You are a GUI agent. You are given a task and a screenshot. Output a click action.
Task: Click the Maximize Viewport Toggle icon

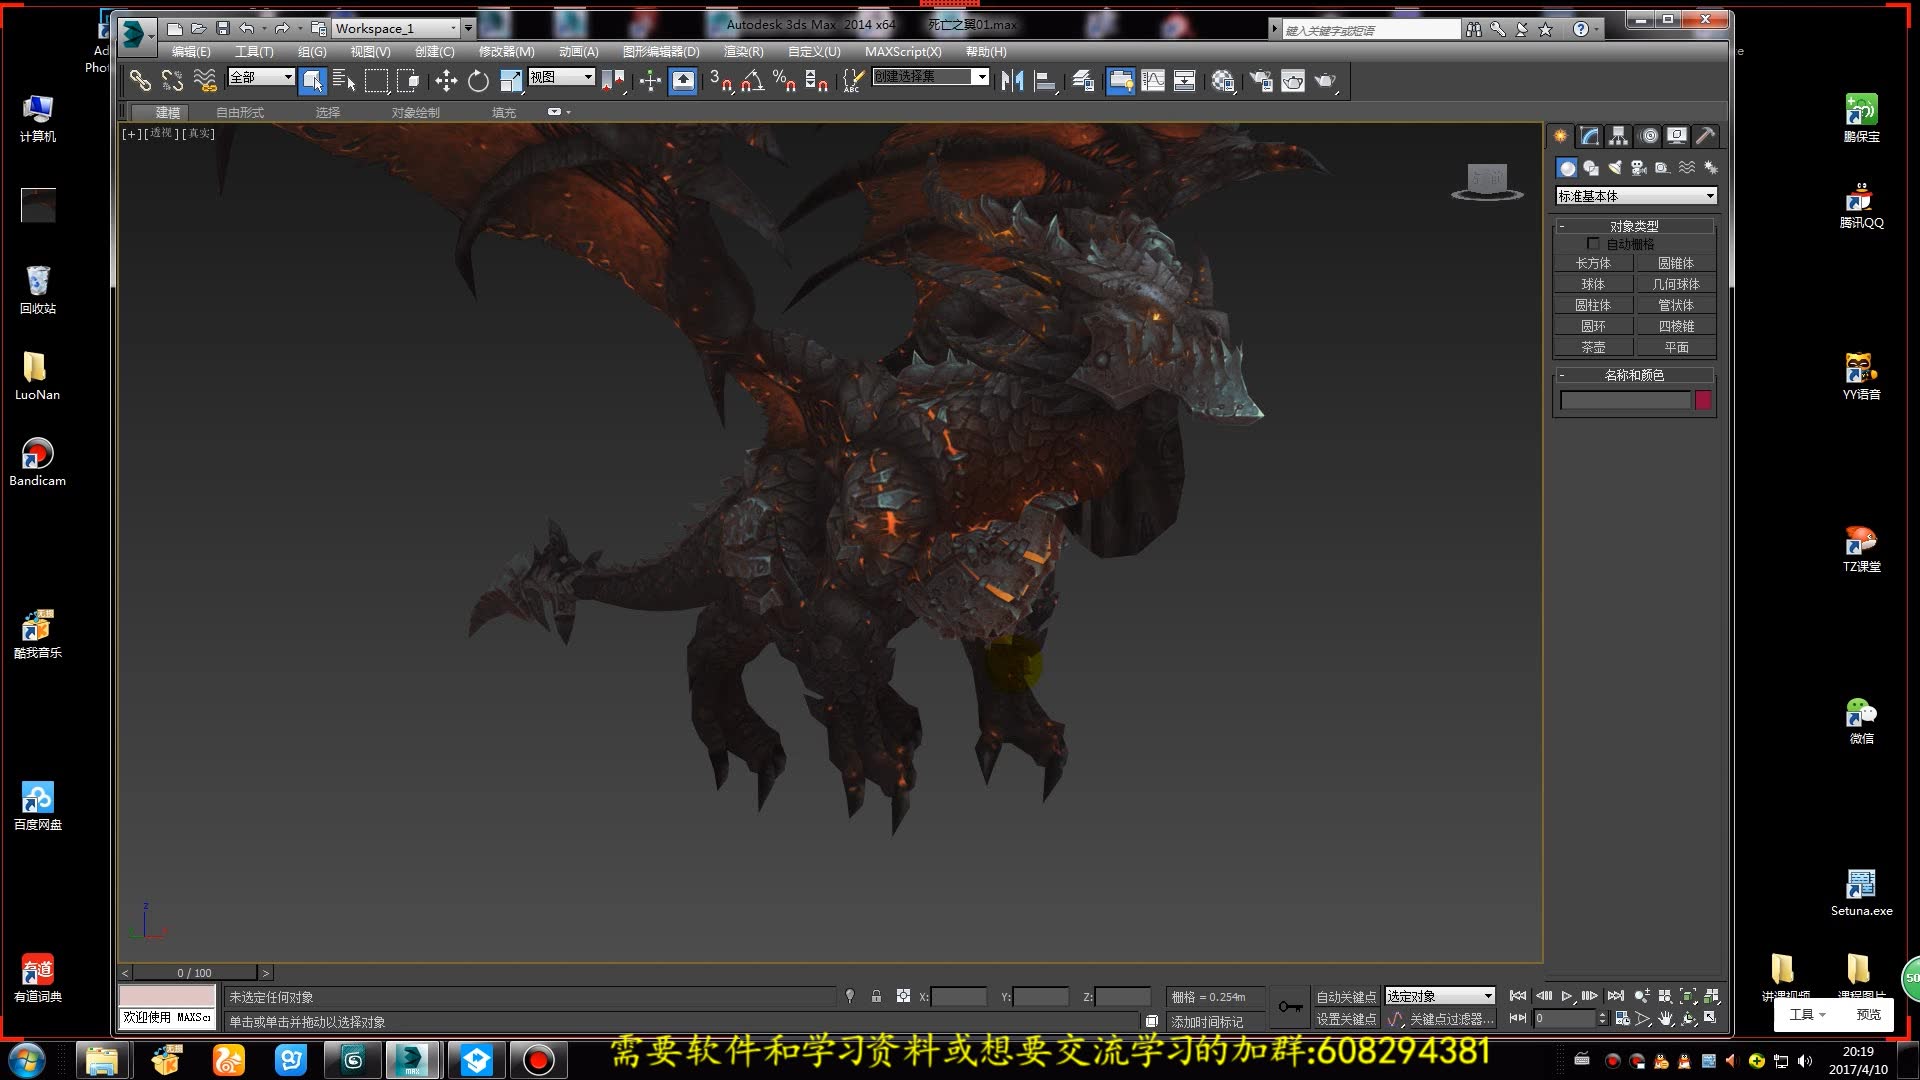pyautogui.click(x=1711, y=1019)
